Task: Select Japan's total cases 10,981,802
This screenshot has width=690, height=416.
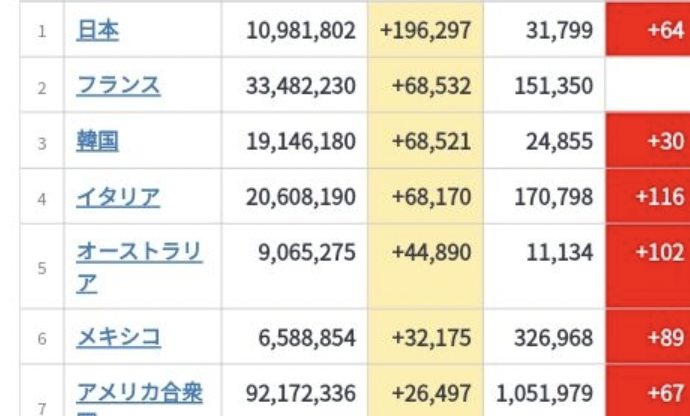Action: pyautogui.click(x=301, y=31)
